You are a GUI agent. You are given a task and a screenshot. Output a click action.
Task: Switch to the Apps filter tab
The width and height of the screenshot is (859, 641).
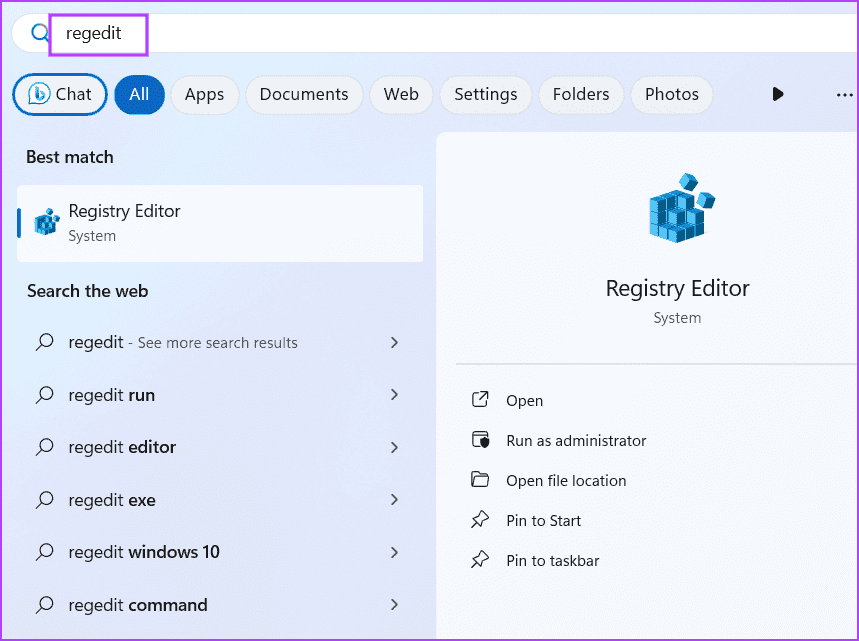(x=204, y=94)
